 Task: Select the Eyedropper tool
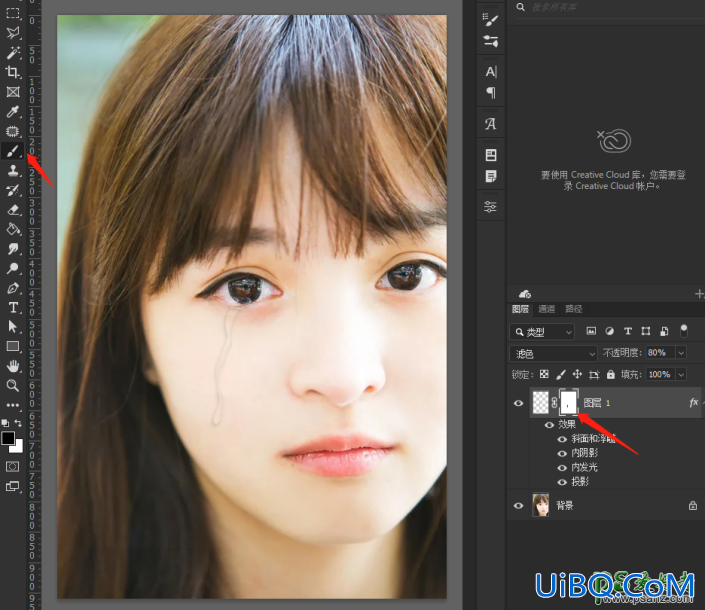(x=13, y=111)
